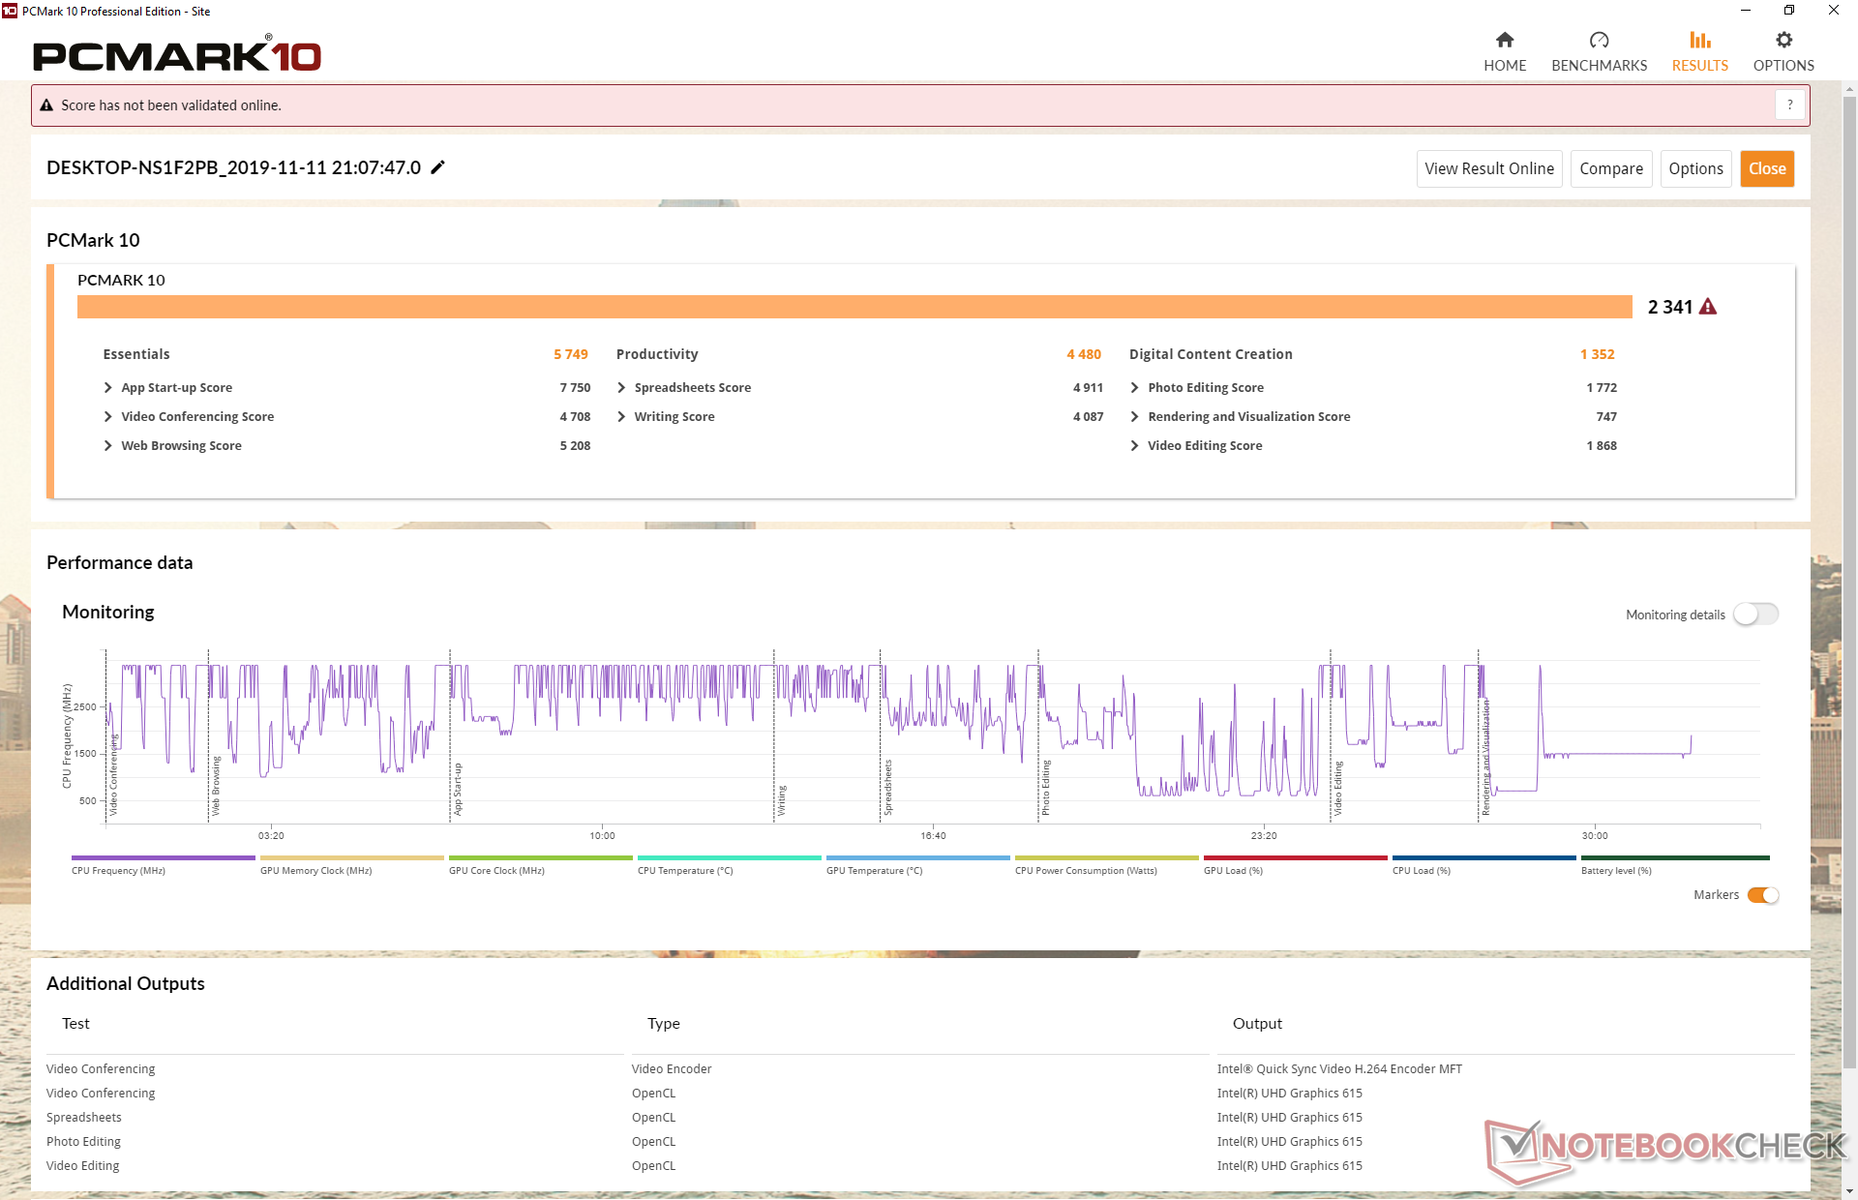Image resolution: width=1858 pixels, height=1200 pixels.
Task: Select GPU Core Clock legend swatch
Action: pyautogui.click(x=541, y=857)
